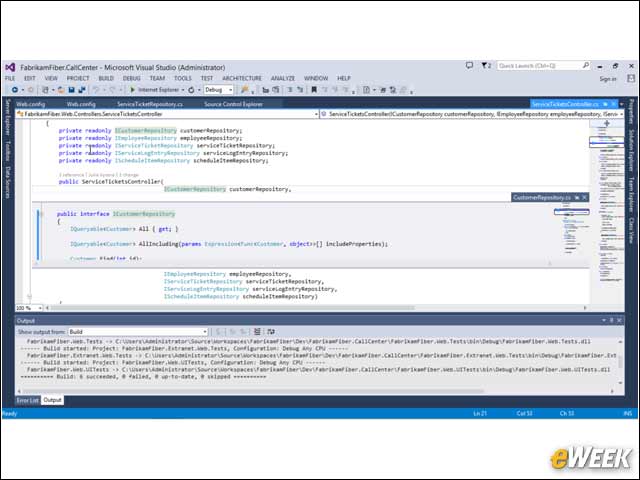Pin the ServiceTicketsController.cs tab
Viewport: 640px width, 480px height.
coord(605,104)
